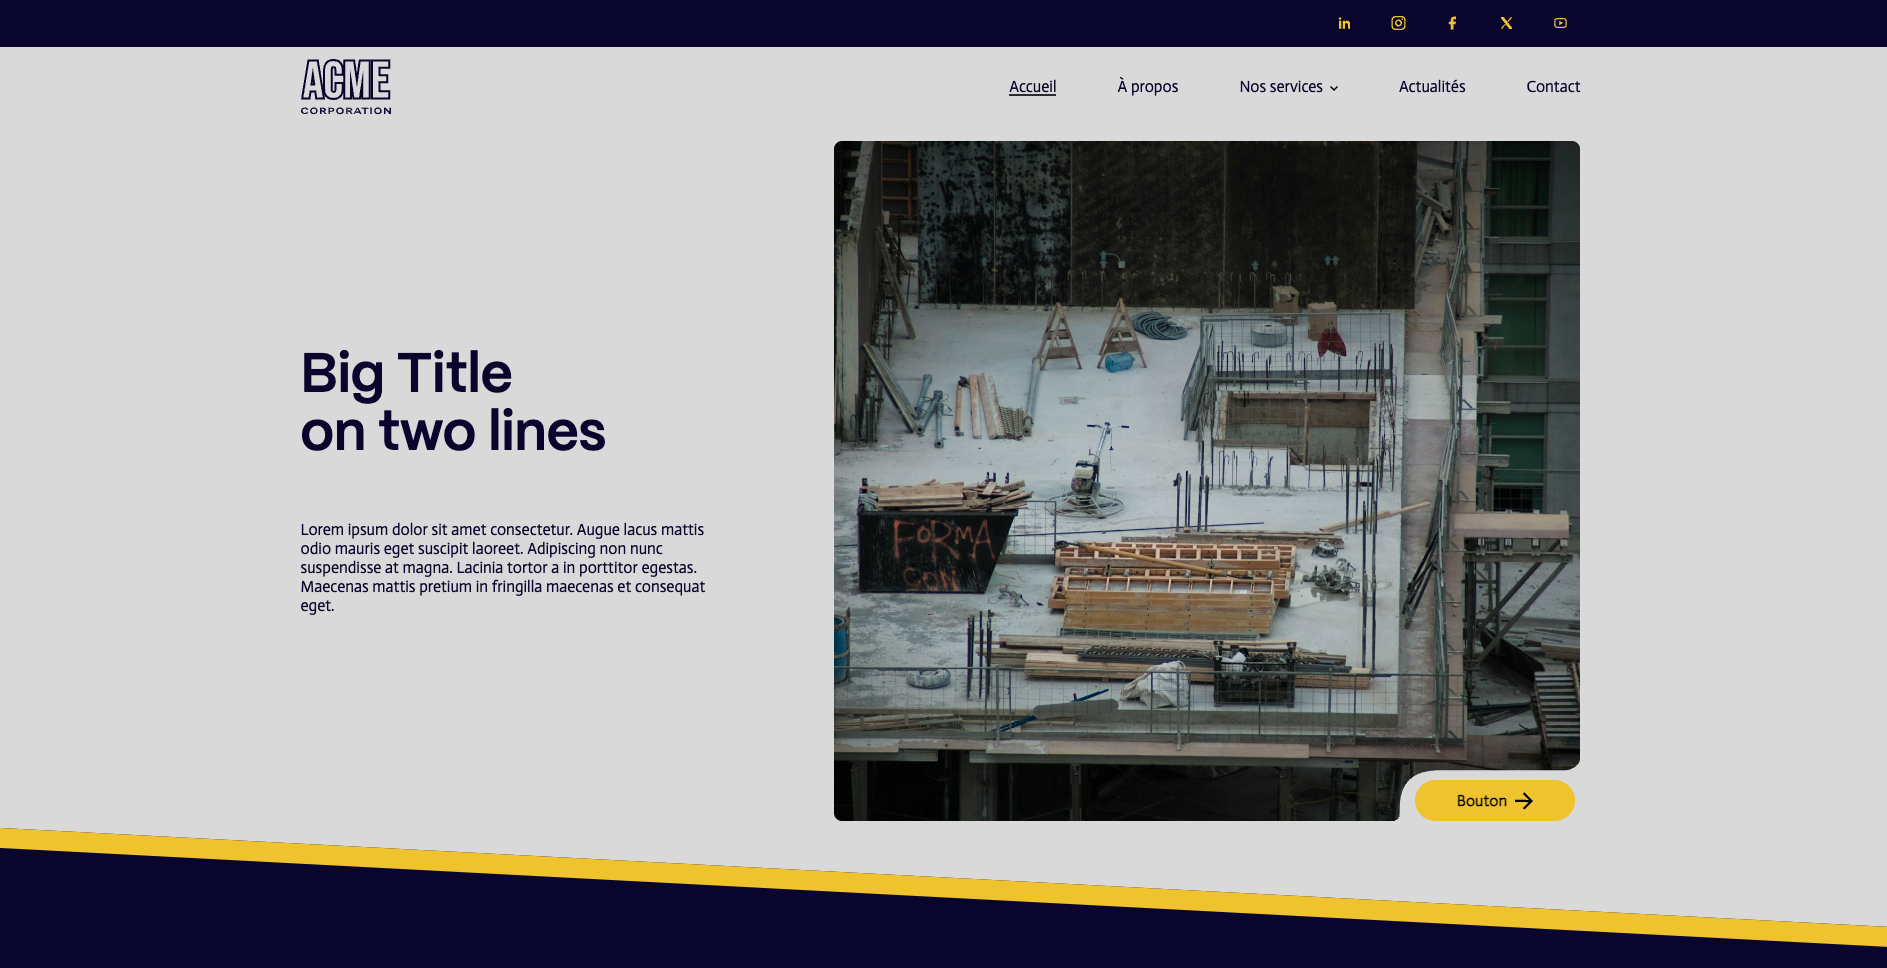The width and height of the screenshot is (1887, 968).
Task: Click the ACME Corporation logo
Action: (x=346, y=80)
